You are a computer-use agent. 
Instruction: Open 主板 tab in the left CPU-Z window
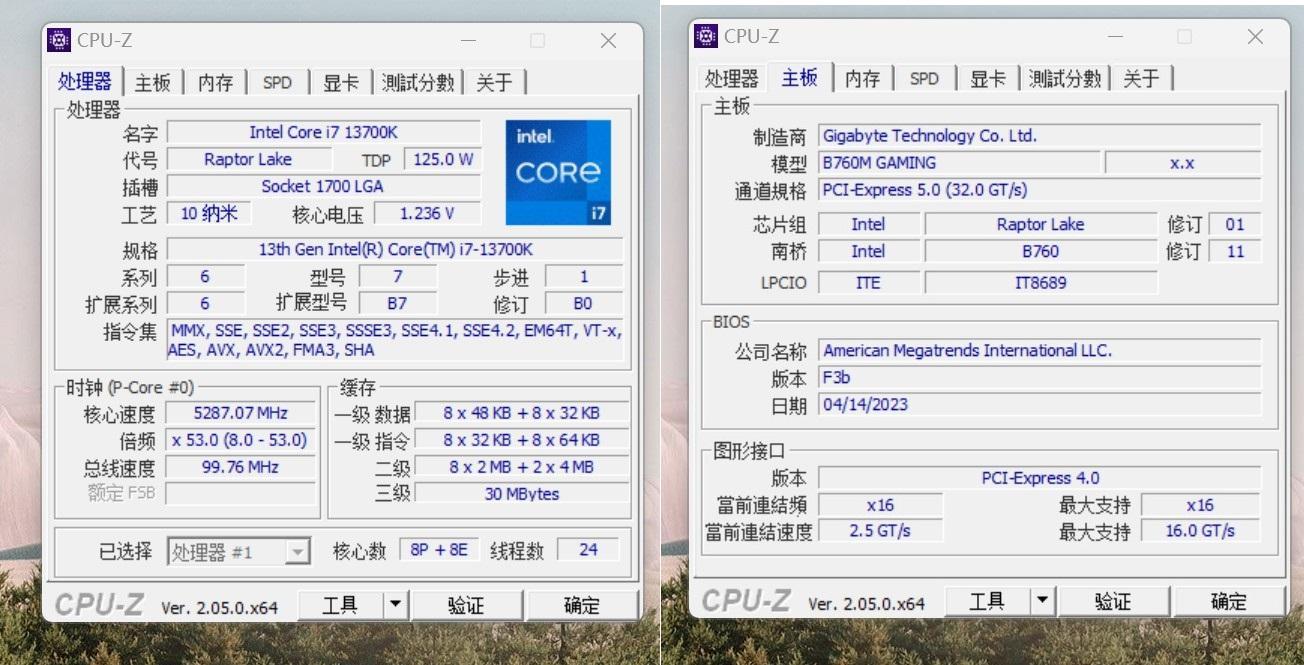[x=152, y=82]
